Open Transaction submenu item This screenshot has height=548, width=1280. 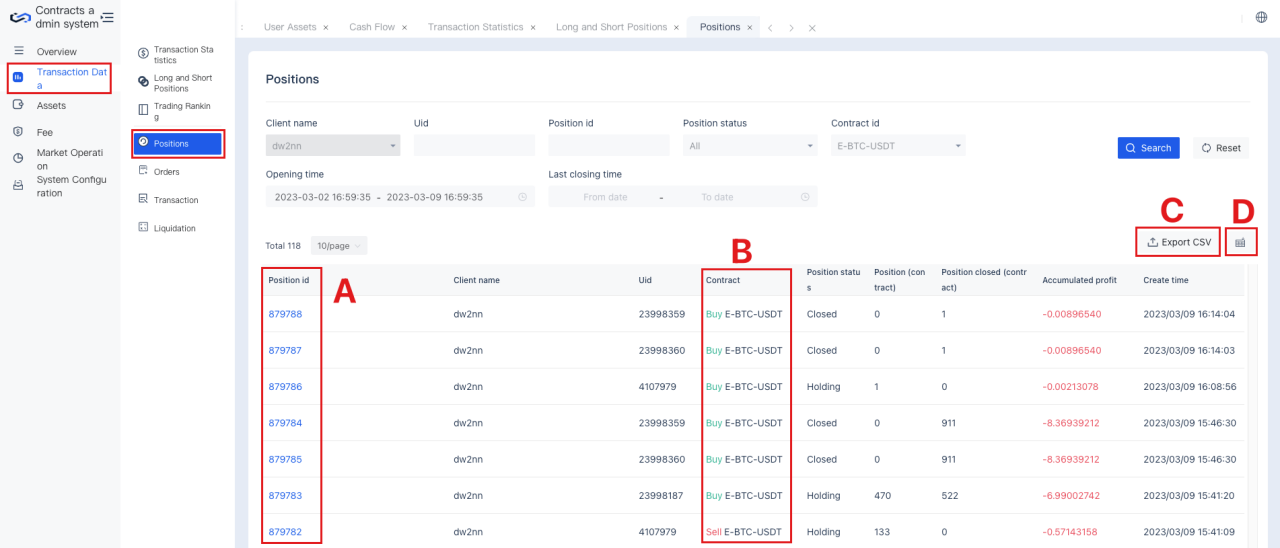(x=176, y=200)
